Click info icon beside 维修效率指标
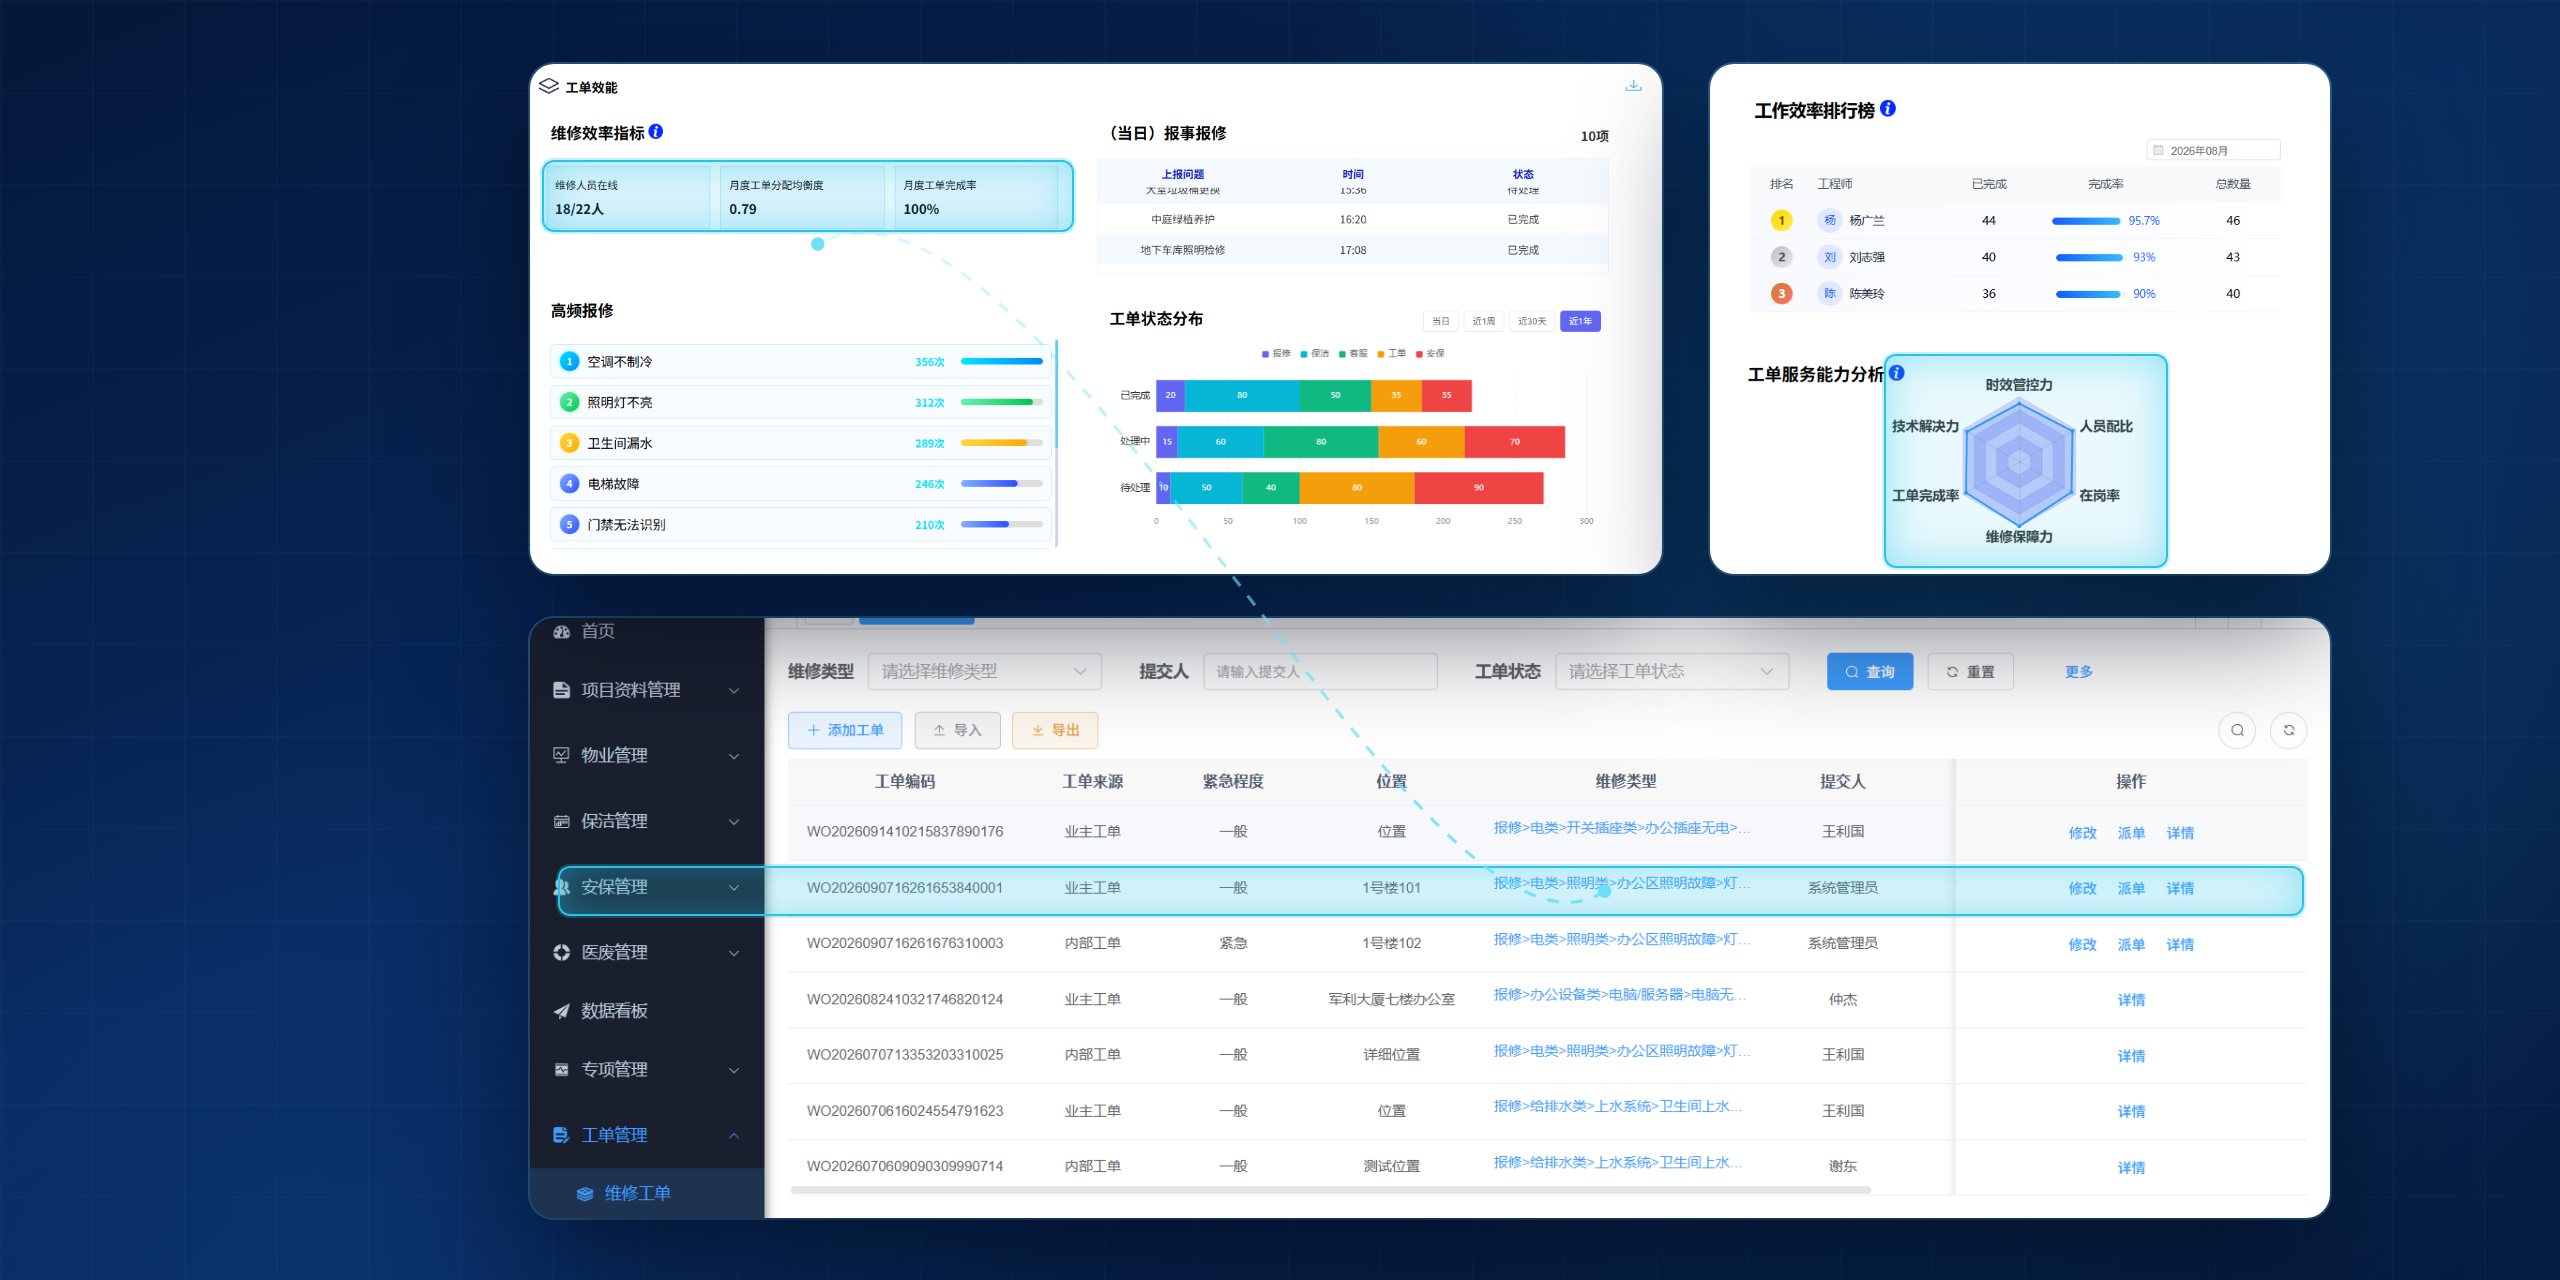2560x1280 pixels. 656,131
